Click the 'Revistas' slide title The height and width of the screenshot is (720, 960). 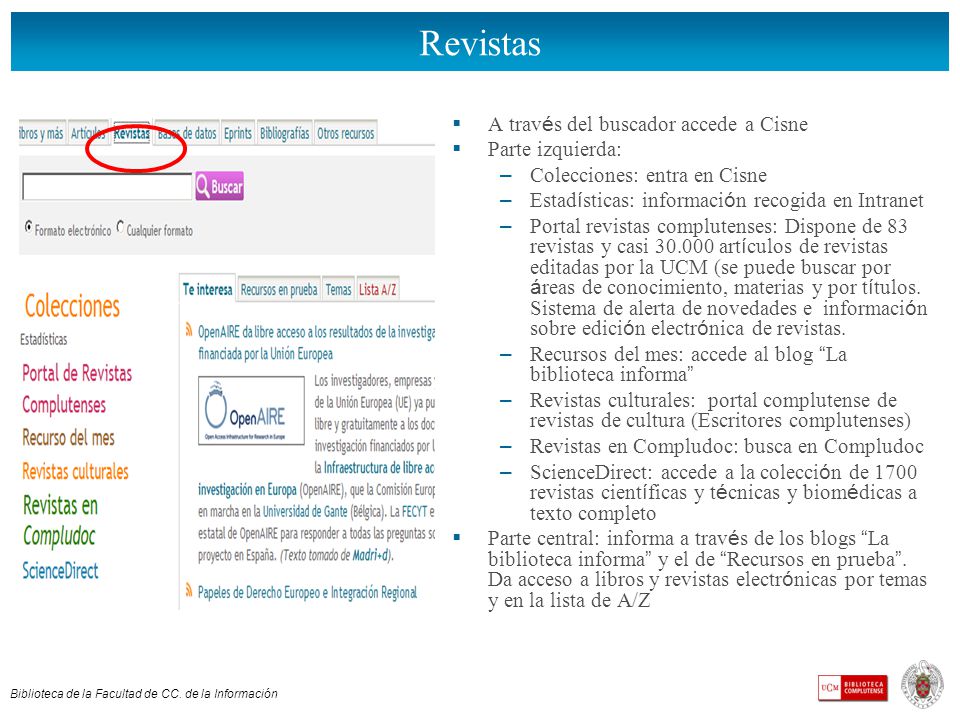point(480,43)
